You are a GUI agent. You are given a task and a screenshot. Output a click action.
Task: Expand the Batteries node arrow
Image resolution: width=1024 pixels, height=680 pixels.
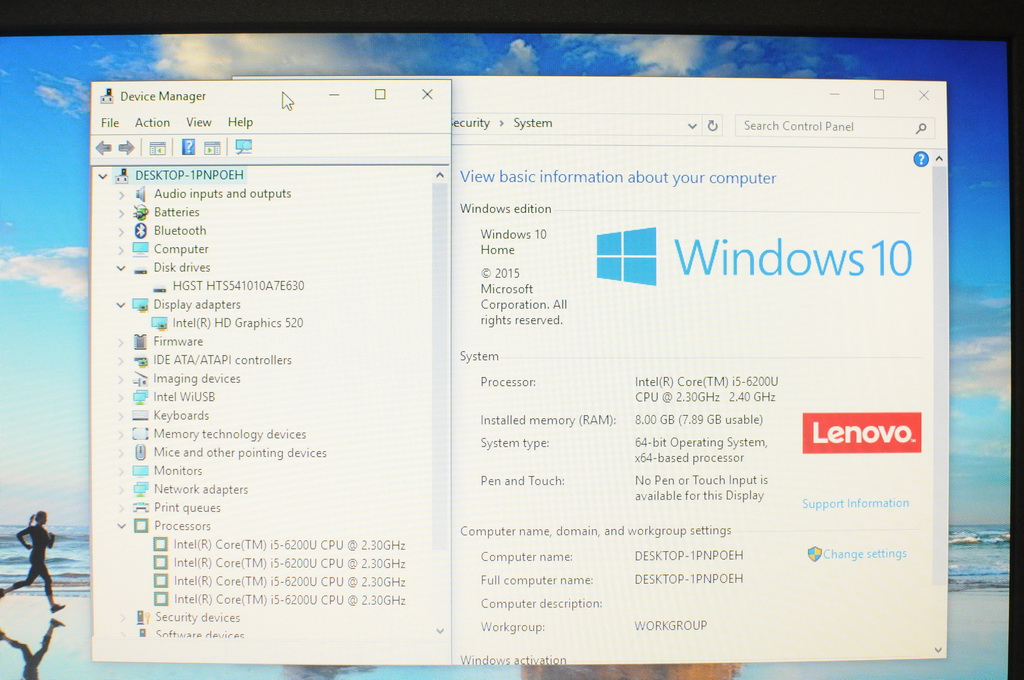121,213
